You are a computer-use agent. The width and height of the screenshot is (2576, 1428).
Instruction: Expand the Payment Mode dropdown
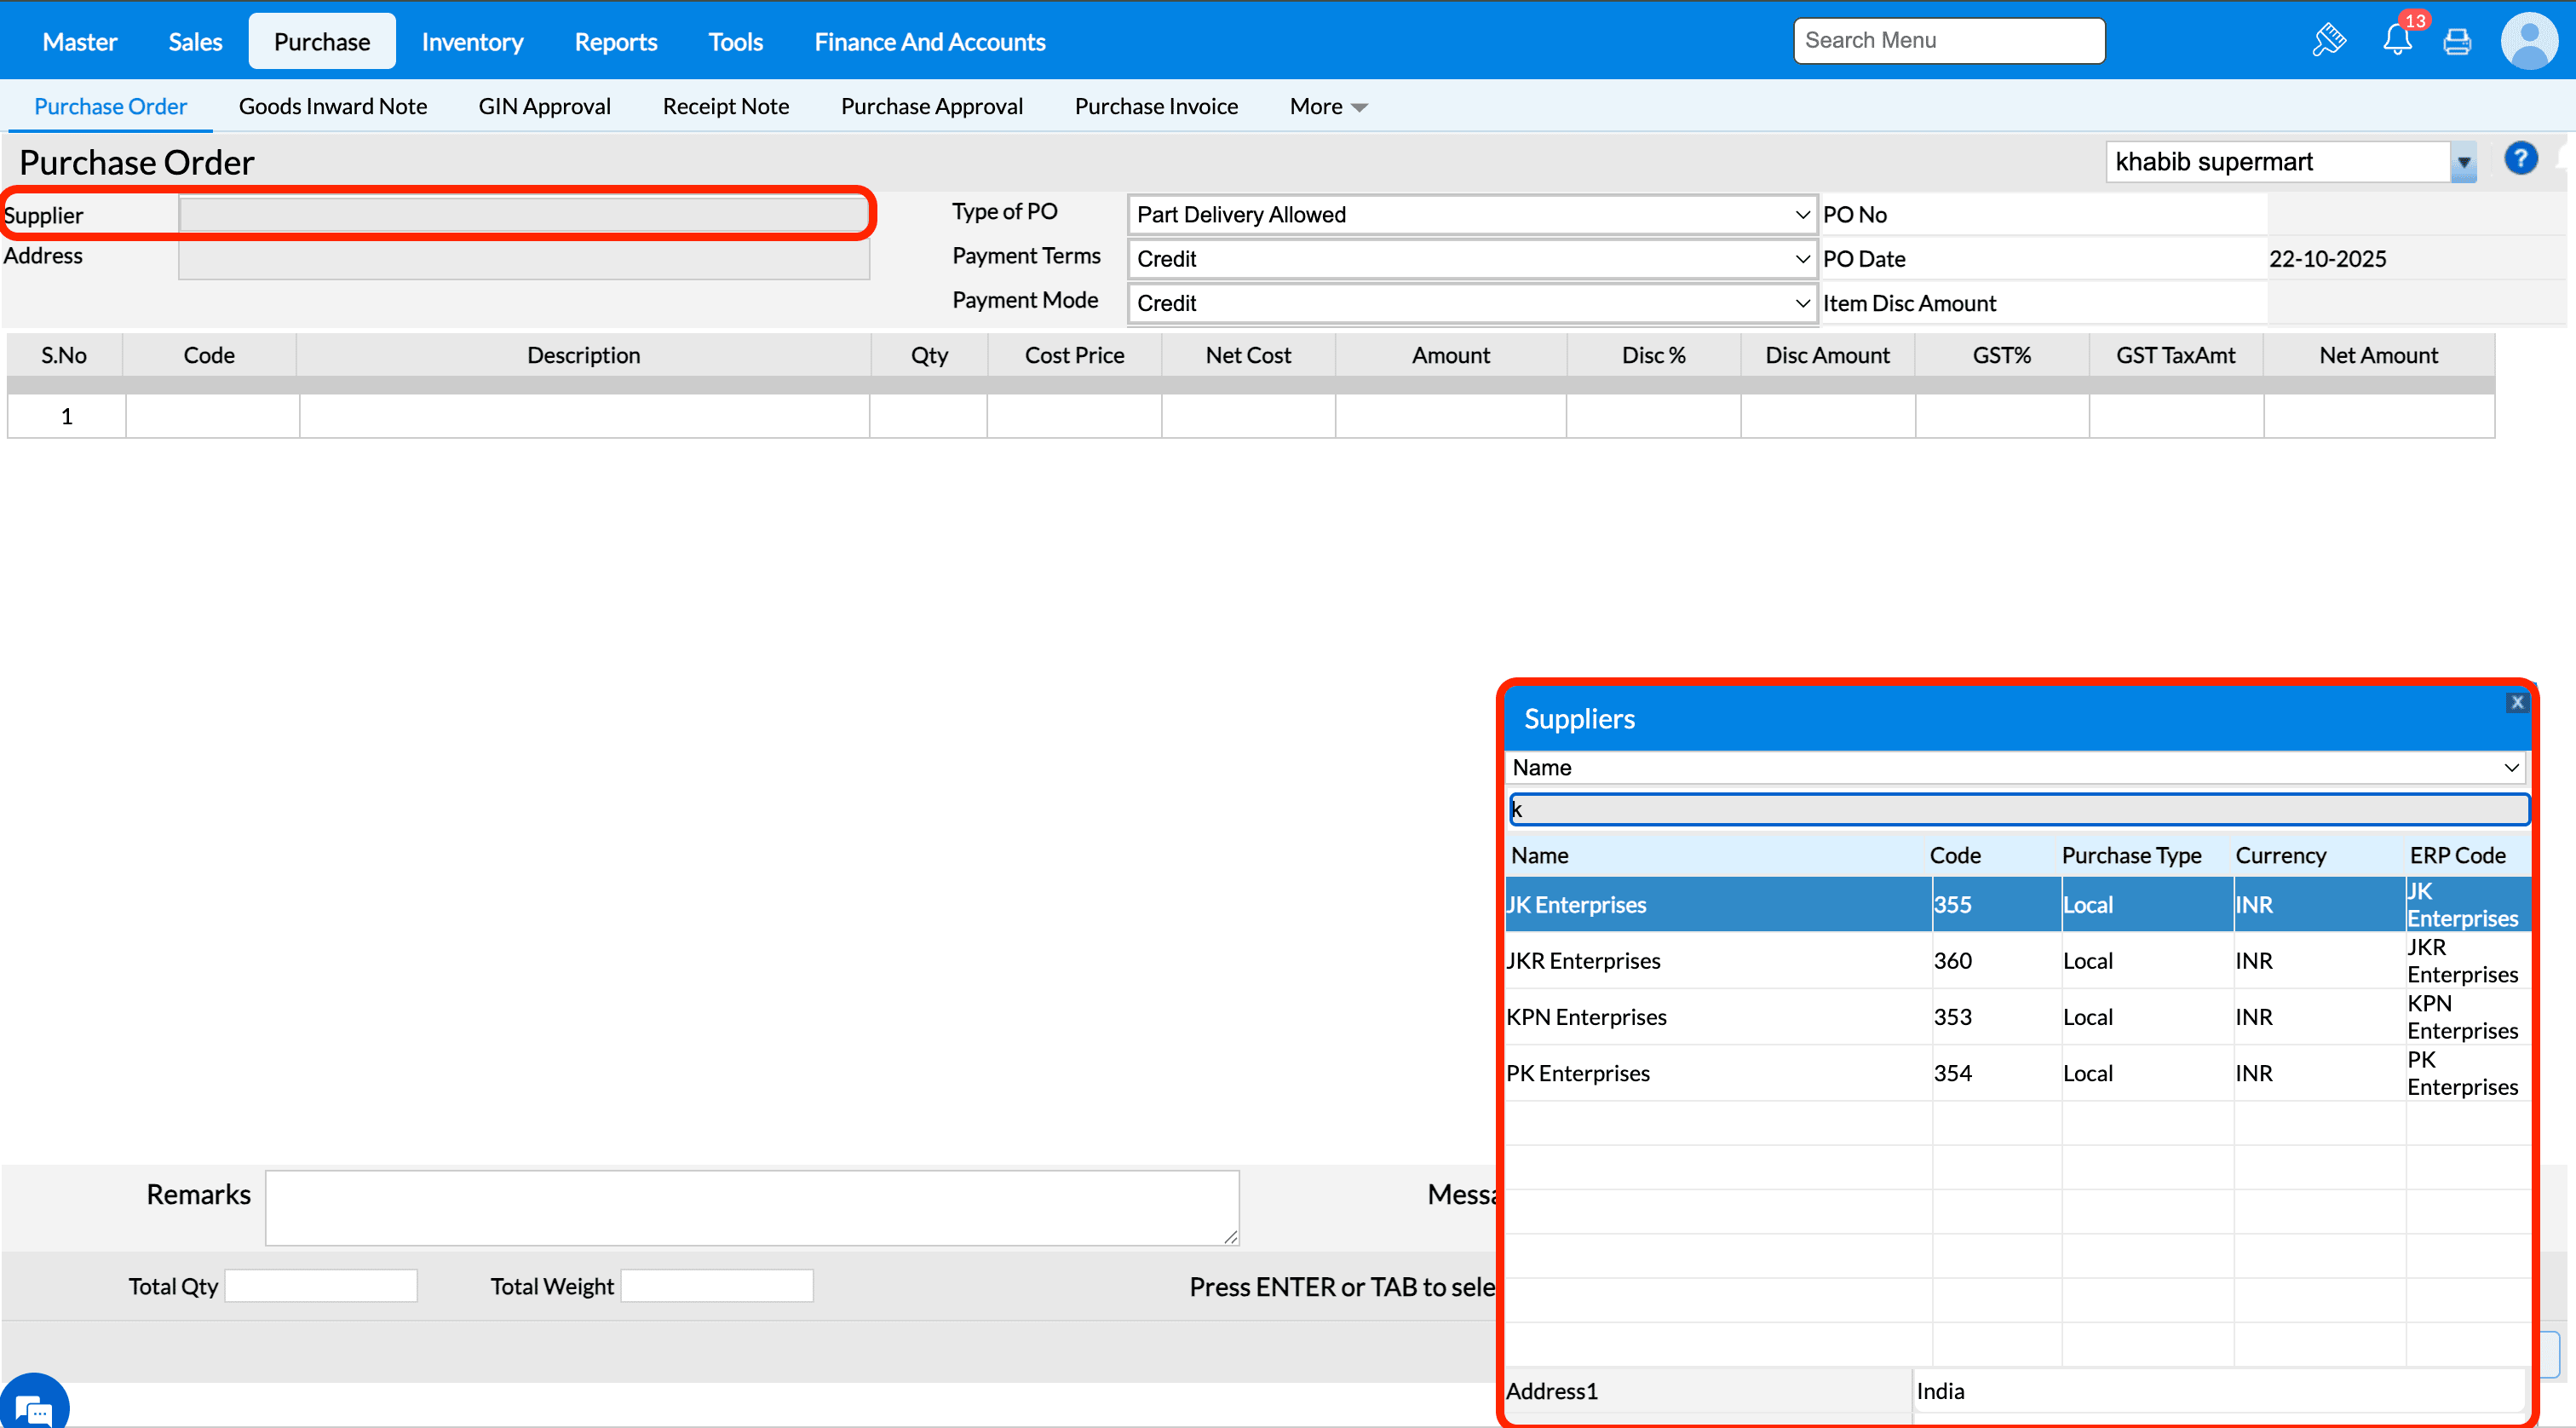(x=1471, y=303)
